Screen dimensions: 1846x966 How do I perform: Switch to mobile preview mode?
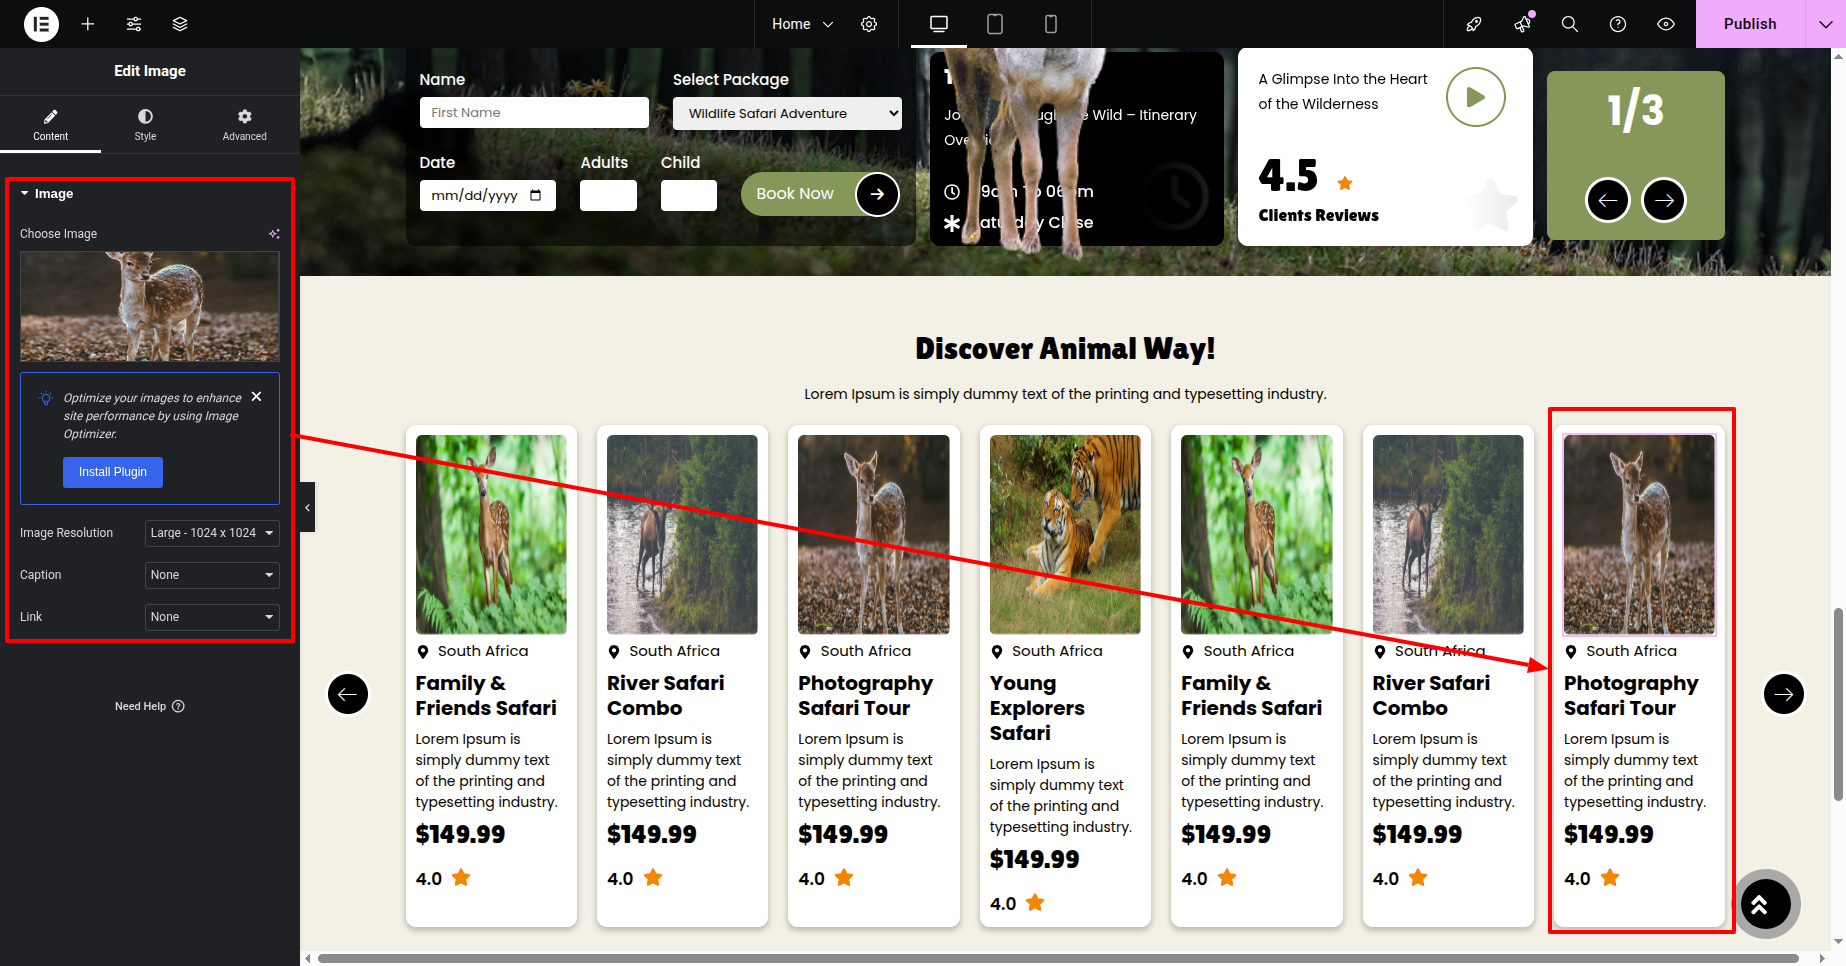click(x=1051, y=24)
